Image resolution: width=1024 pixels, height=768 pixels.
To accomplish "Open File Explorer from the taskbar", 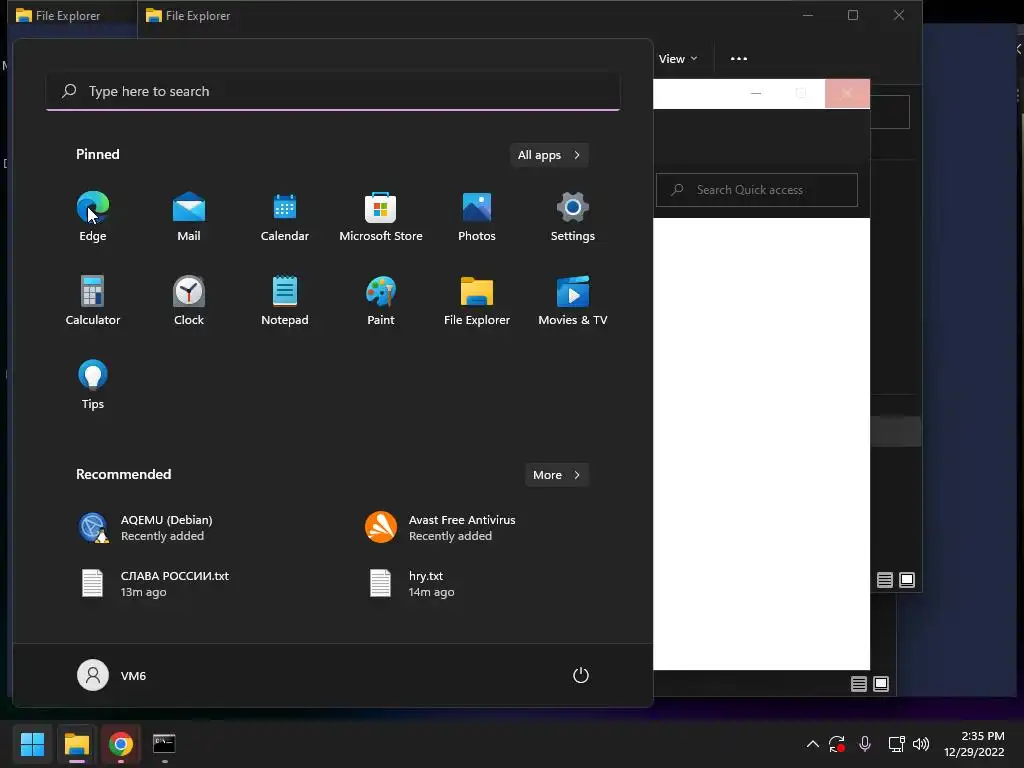I will [x=76, y=744].
